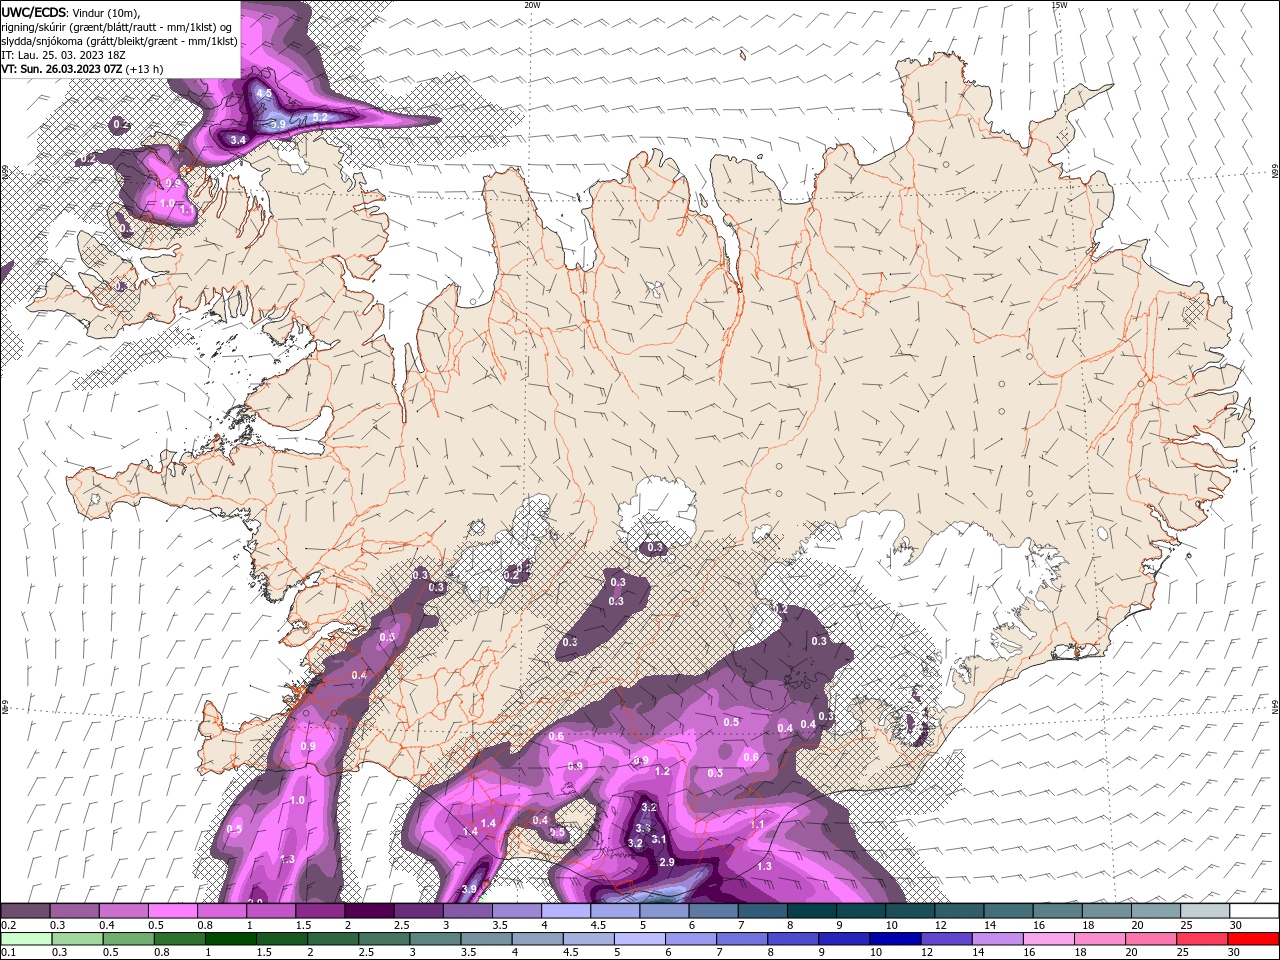Click the white swatch ending snow legend
Viewport: 1280px width, 960px height.
tap(1254, 910)
